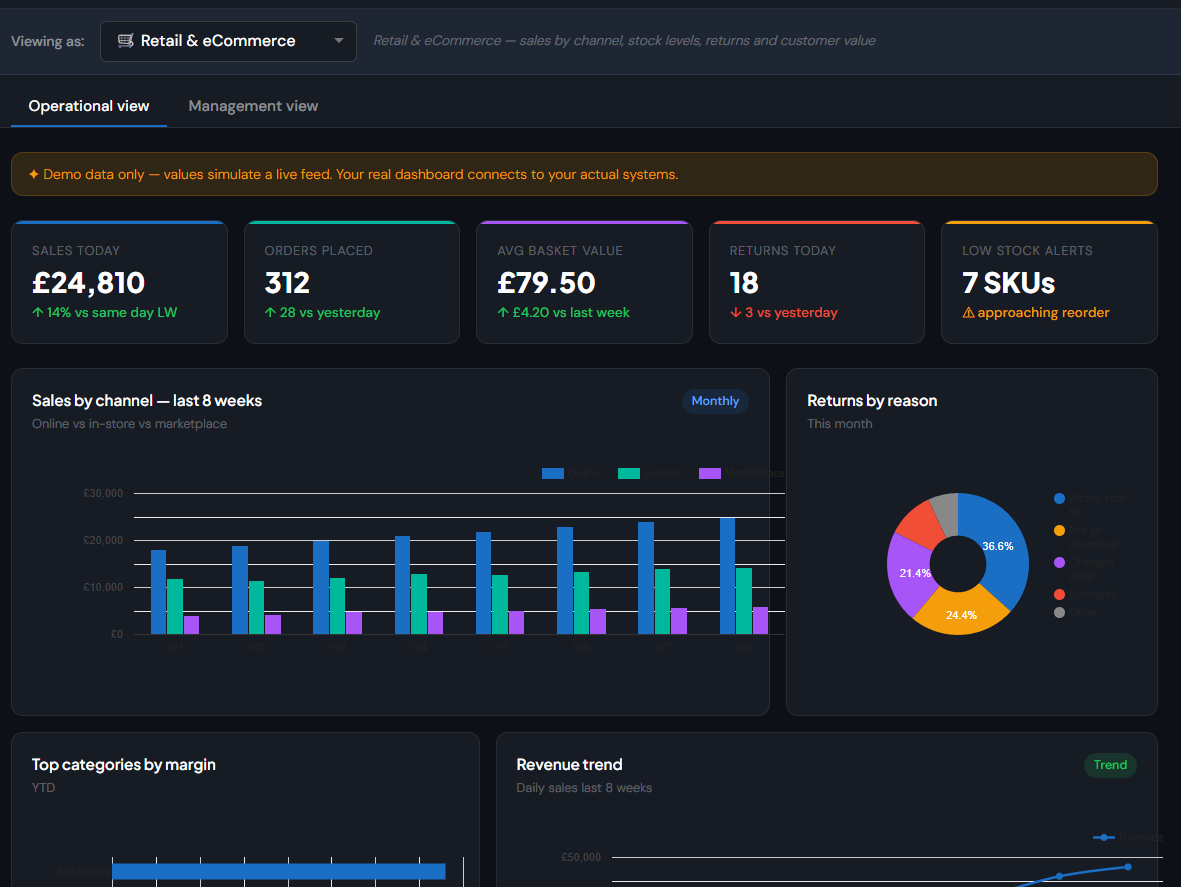Click the 7 SKUs low stock value

coord(1009,283)
